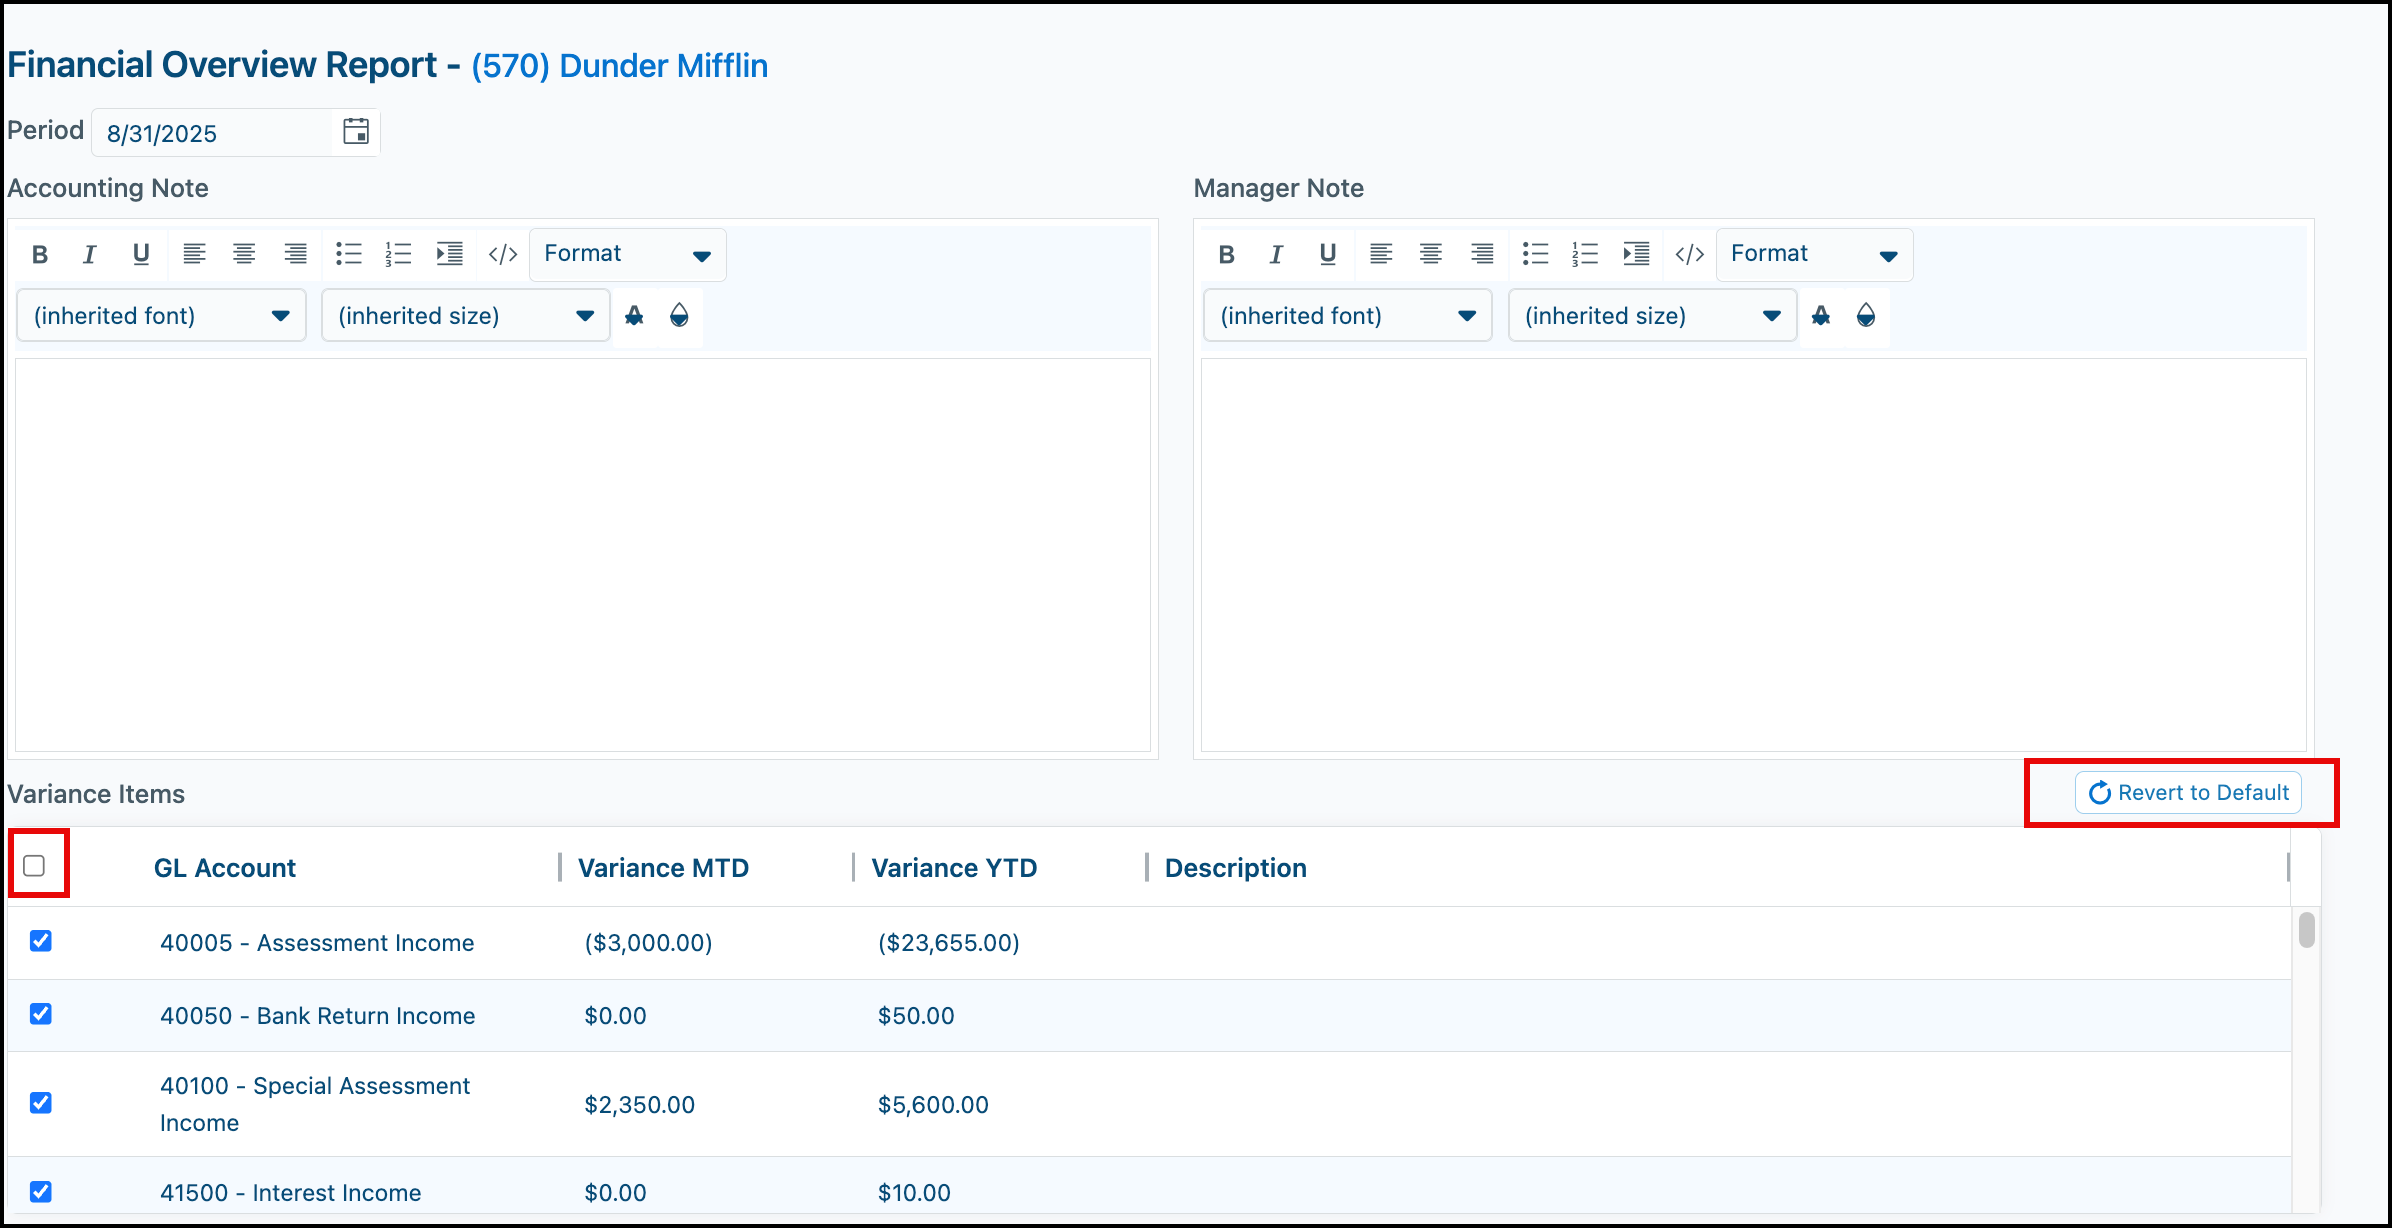Open calendar picker for Period
Screen dimensions: 2392x1228
(356, 131)
